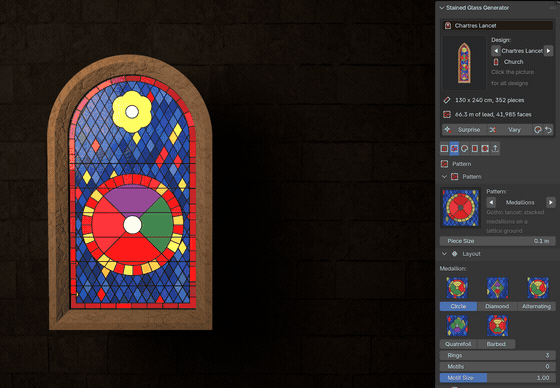Click the '130 x 240 cm, 352 pieces' text
The height and width of the screenshot is (388, 560).
point(490,100)
